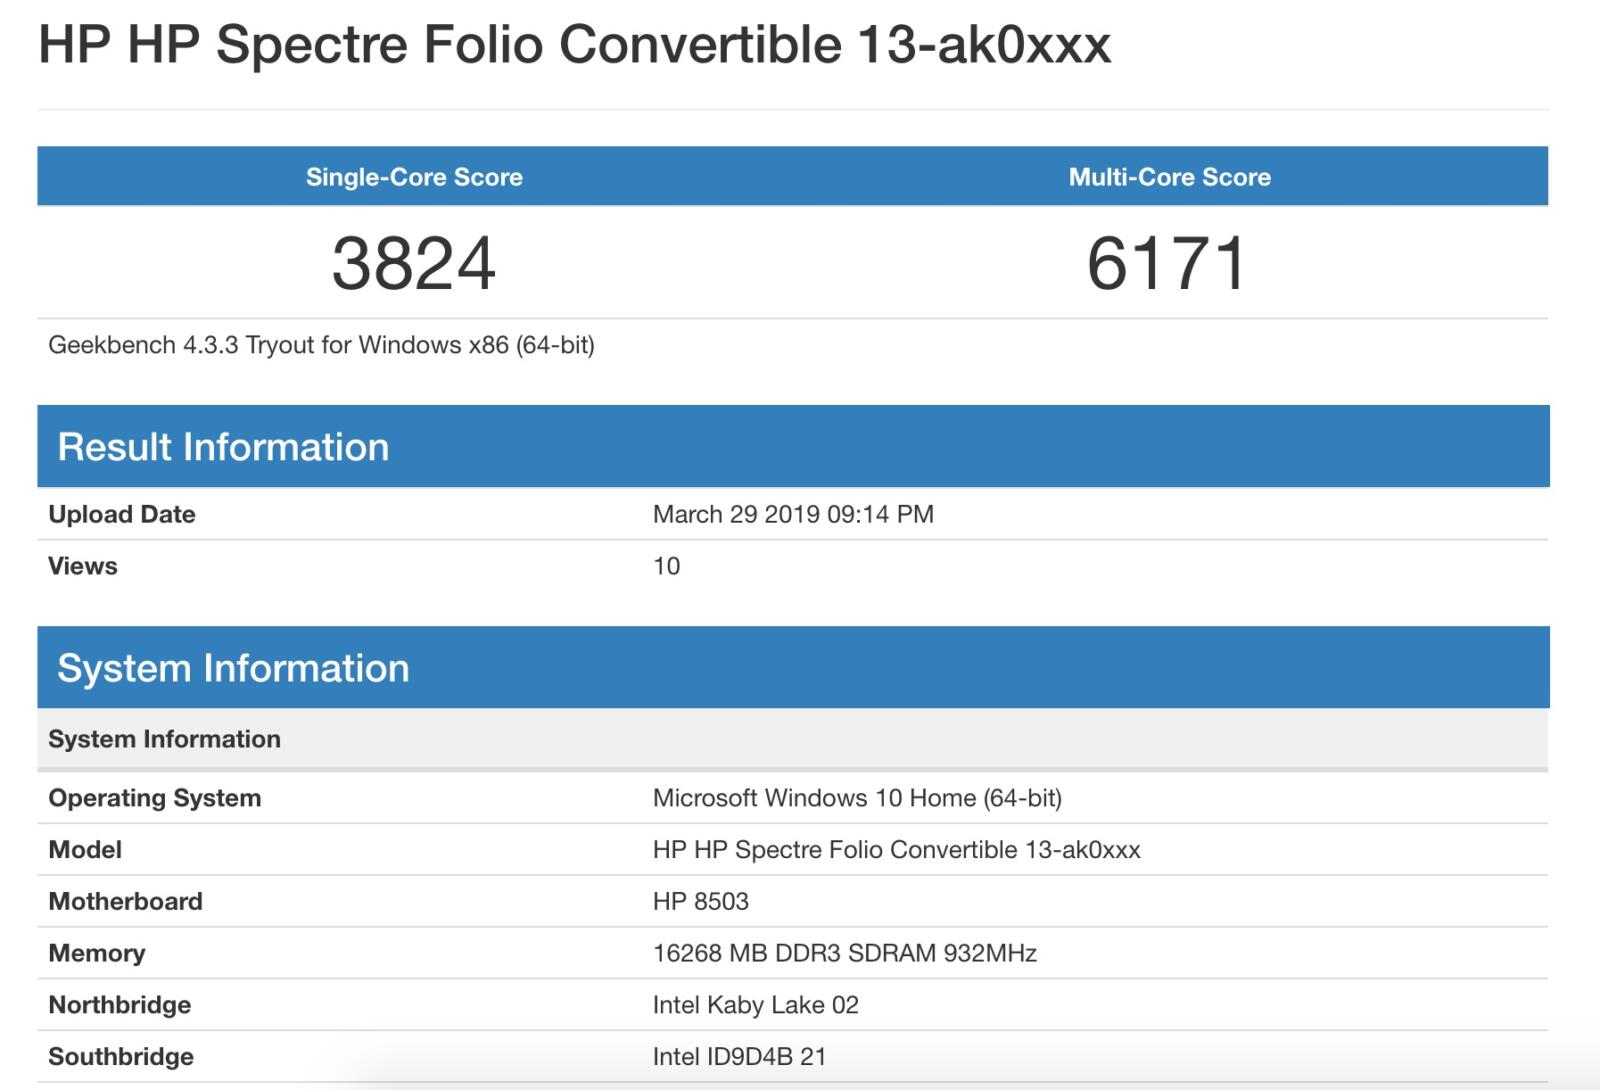
Task: Click the Memory row label
Action: (97, 953)
